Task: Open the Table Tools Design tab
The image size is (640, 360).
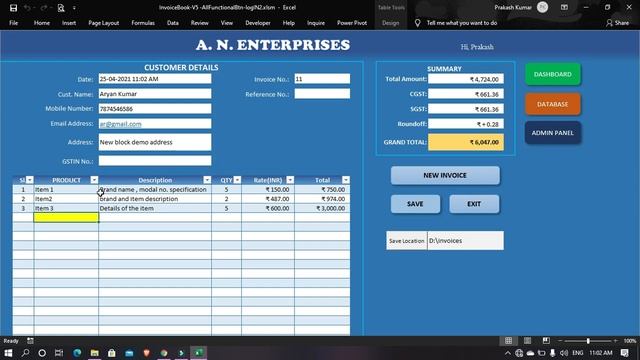Action: coord(391,23)
